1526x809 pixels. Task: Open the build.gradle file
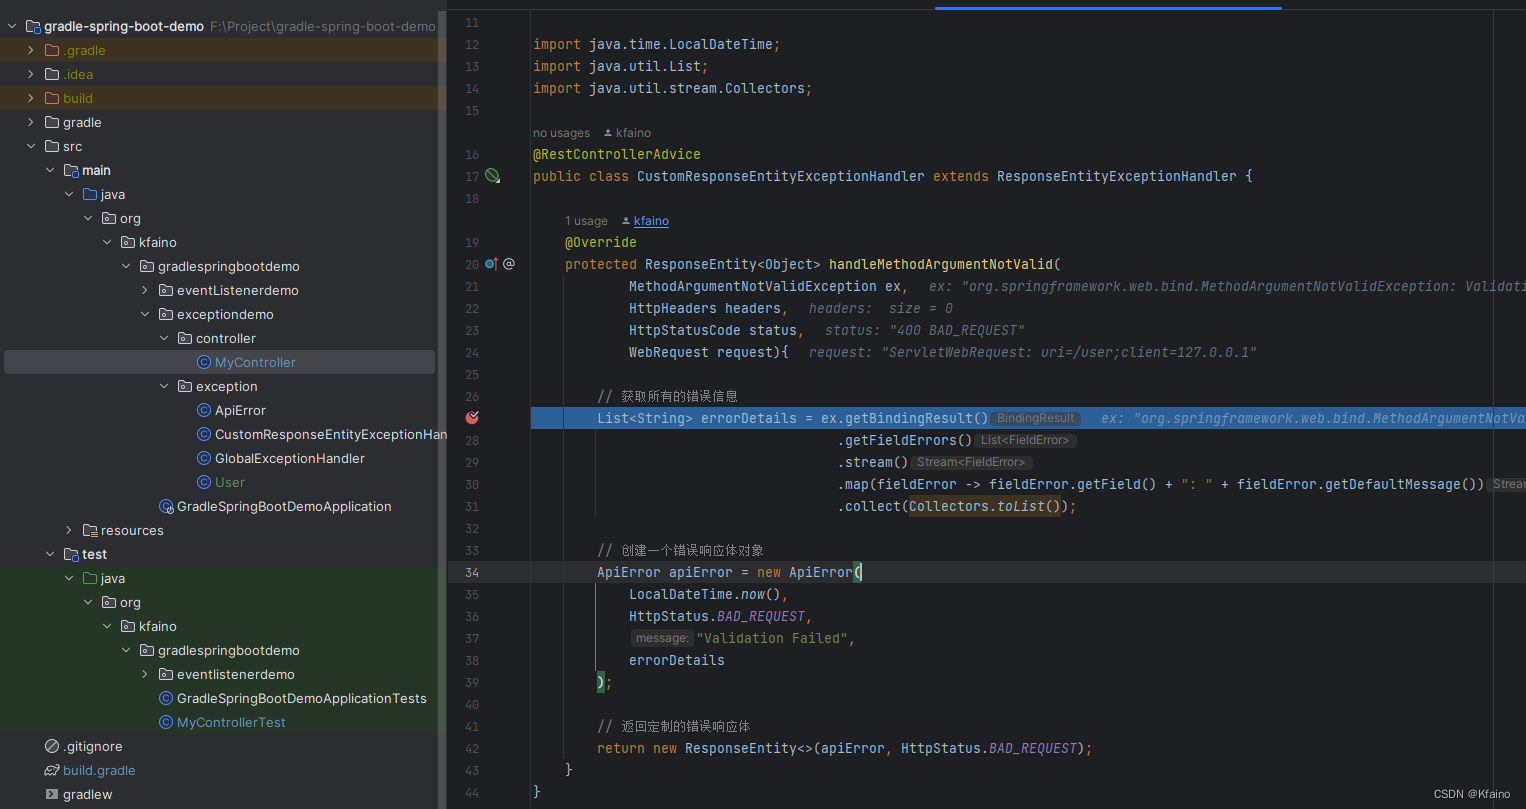pos(99,770)
